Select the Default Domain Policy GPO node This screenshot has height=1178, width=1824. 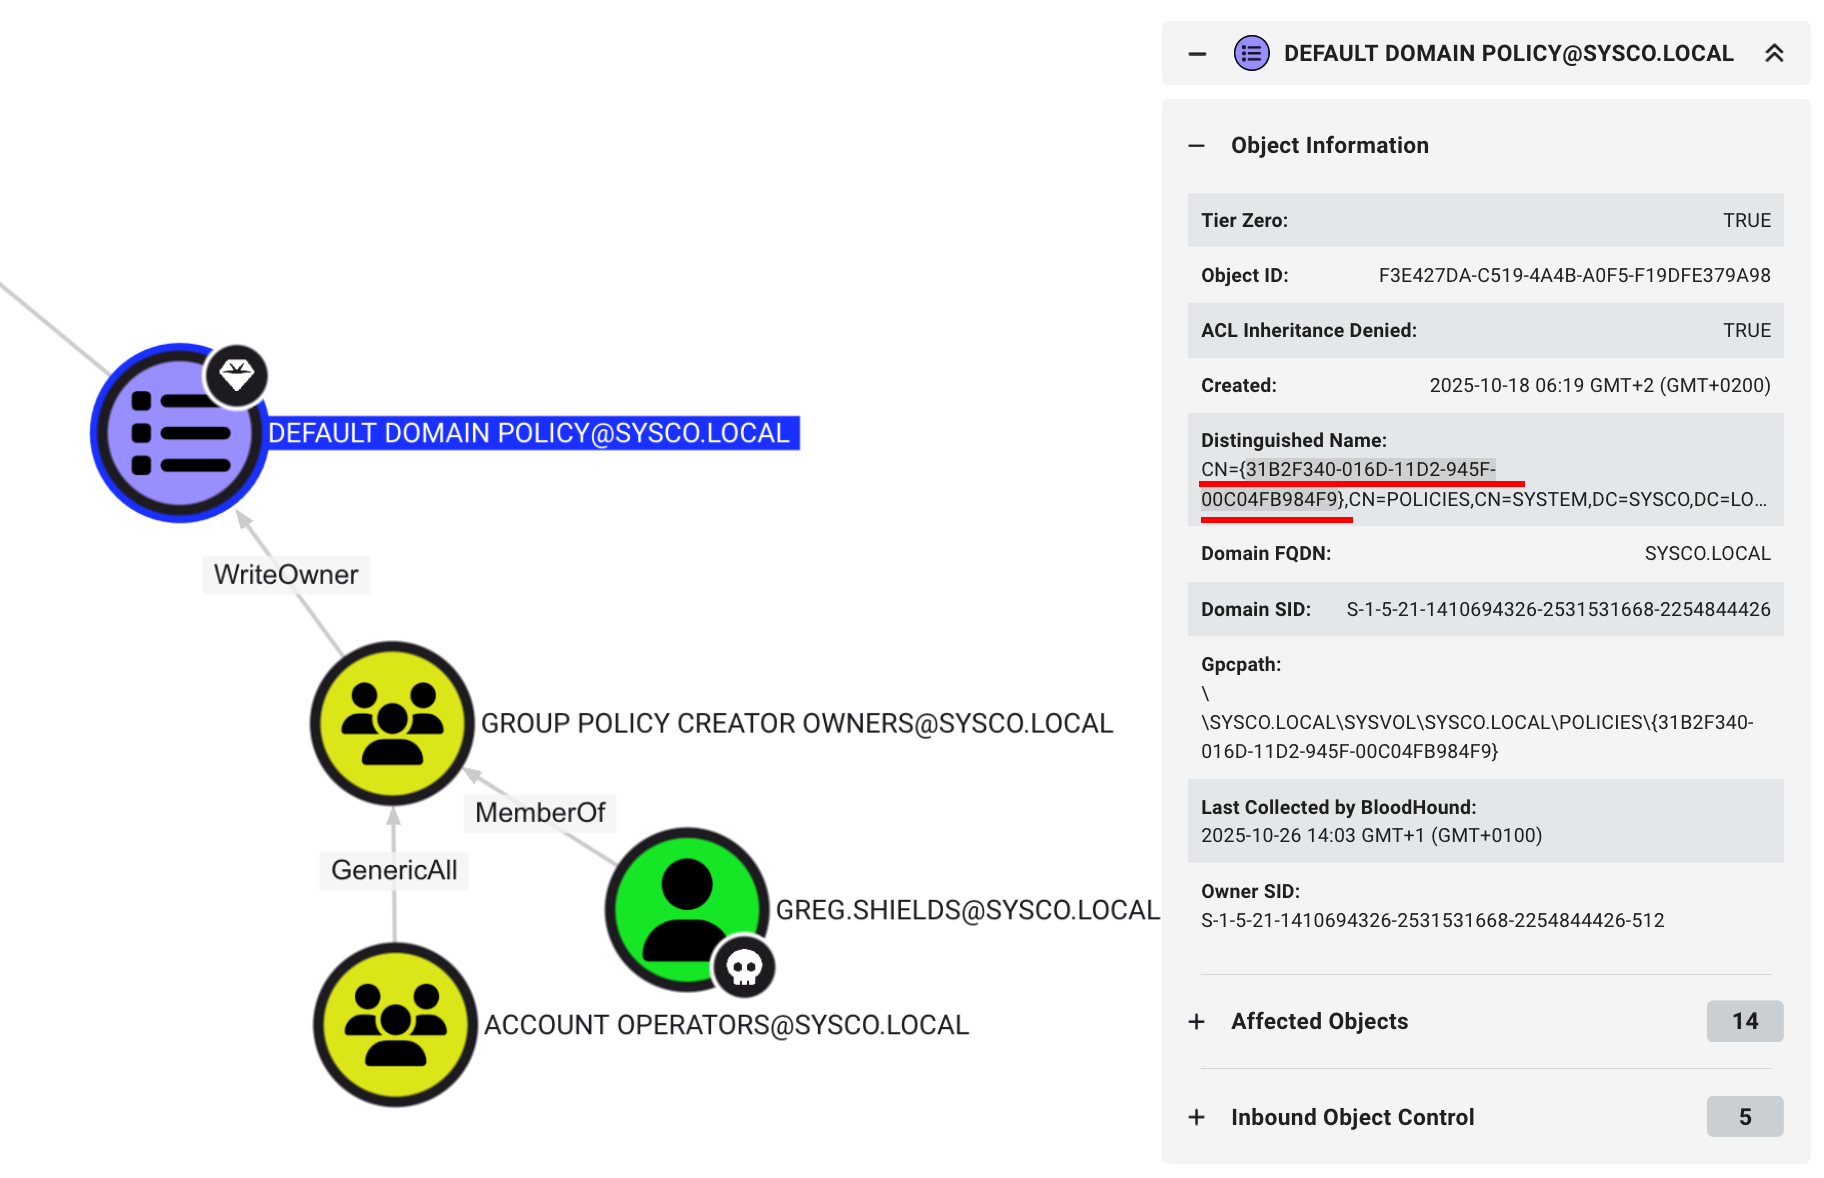point(178,433)
